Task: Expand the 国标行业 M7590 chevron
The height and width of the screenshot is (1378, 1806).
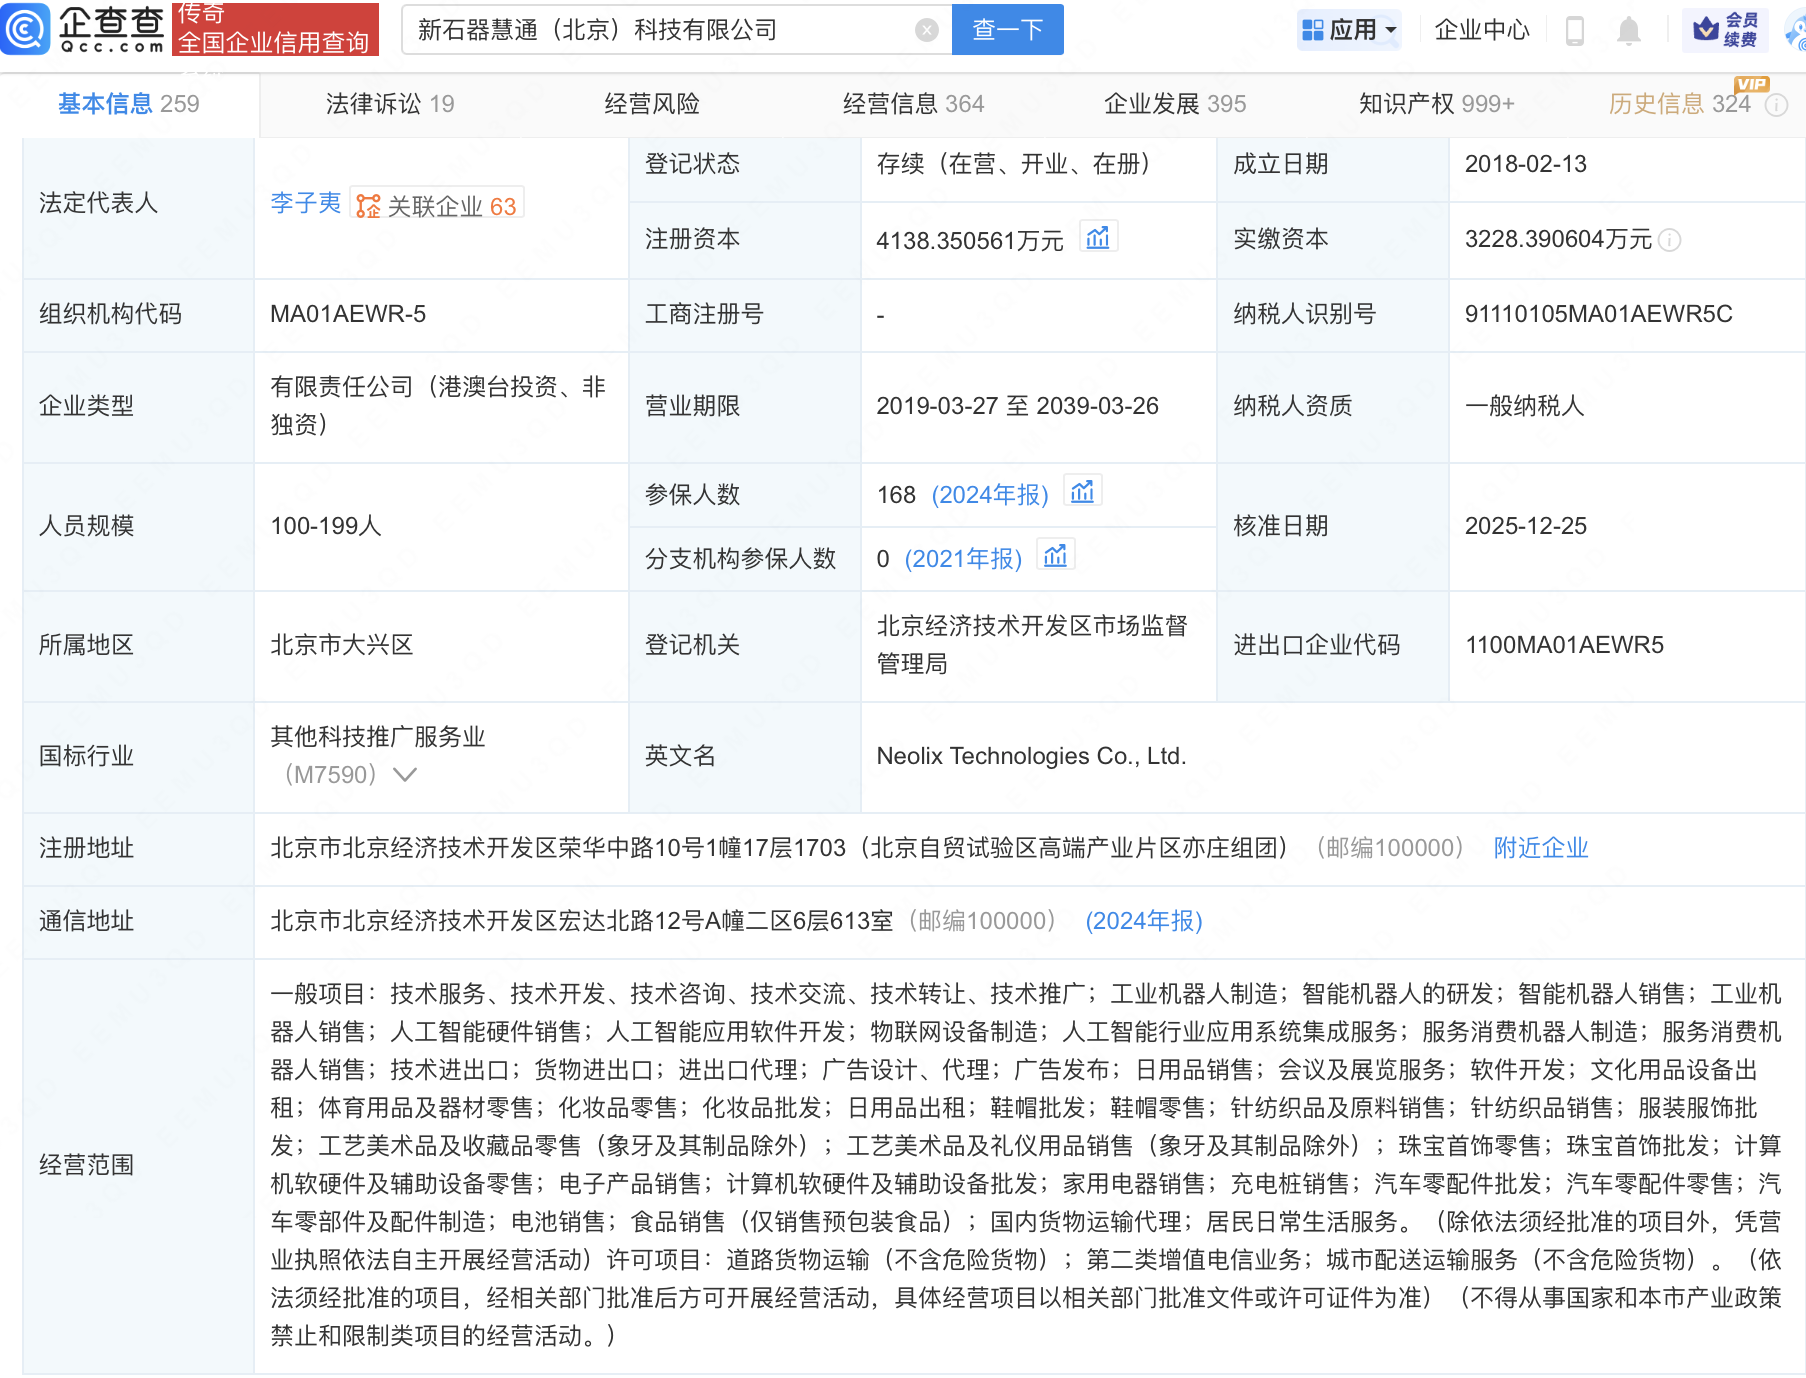Action: click(405, 775)
